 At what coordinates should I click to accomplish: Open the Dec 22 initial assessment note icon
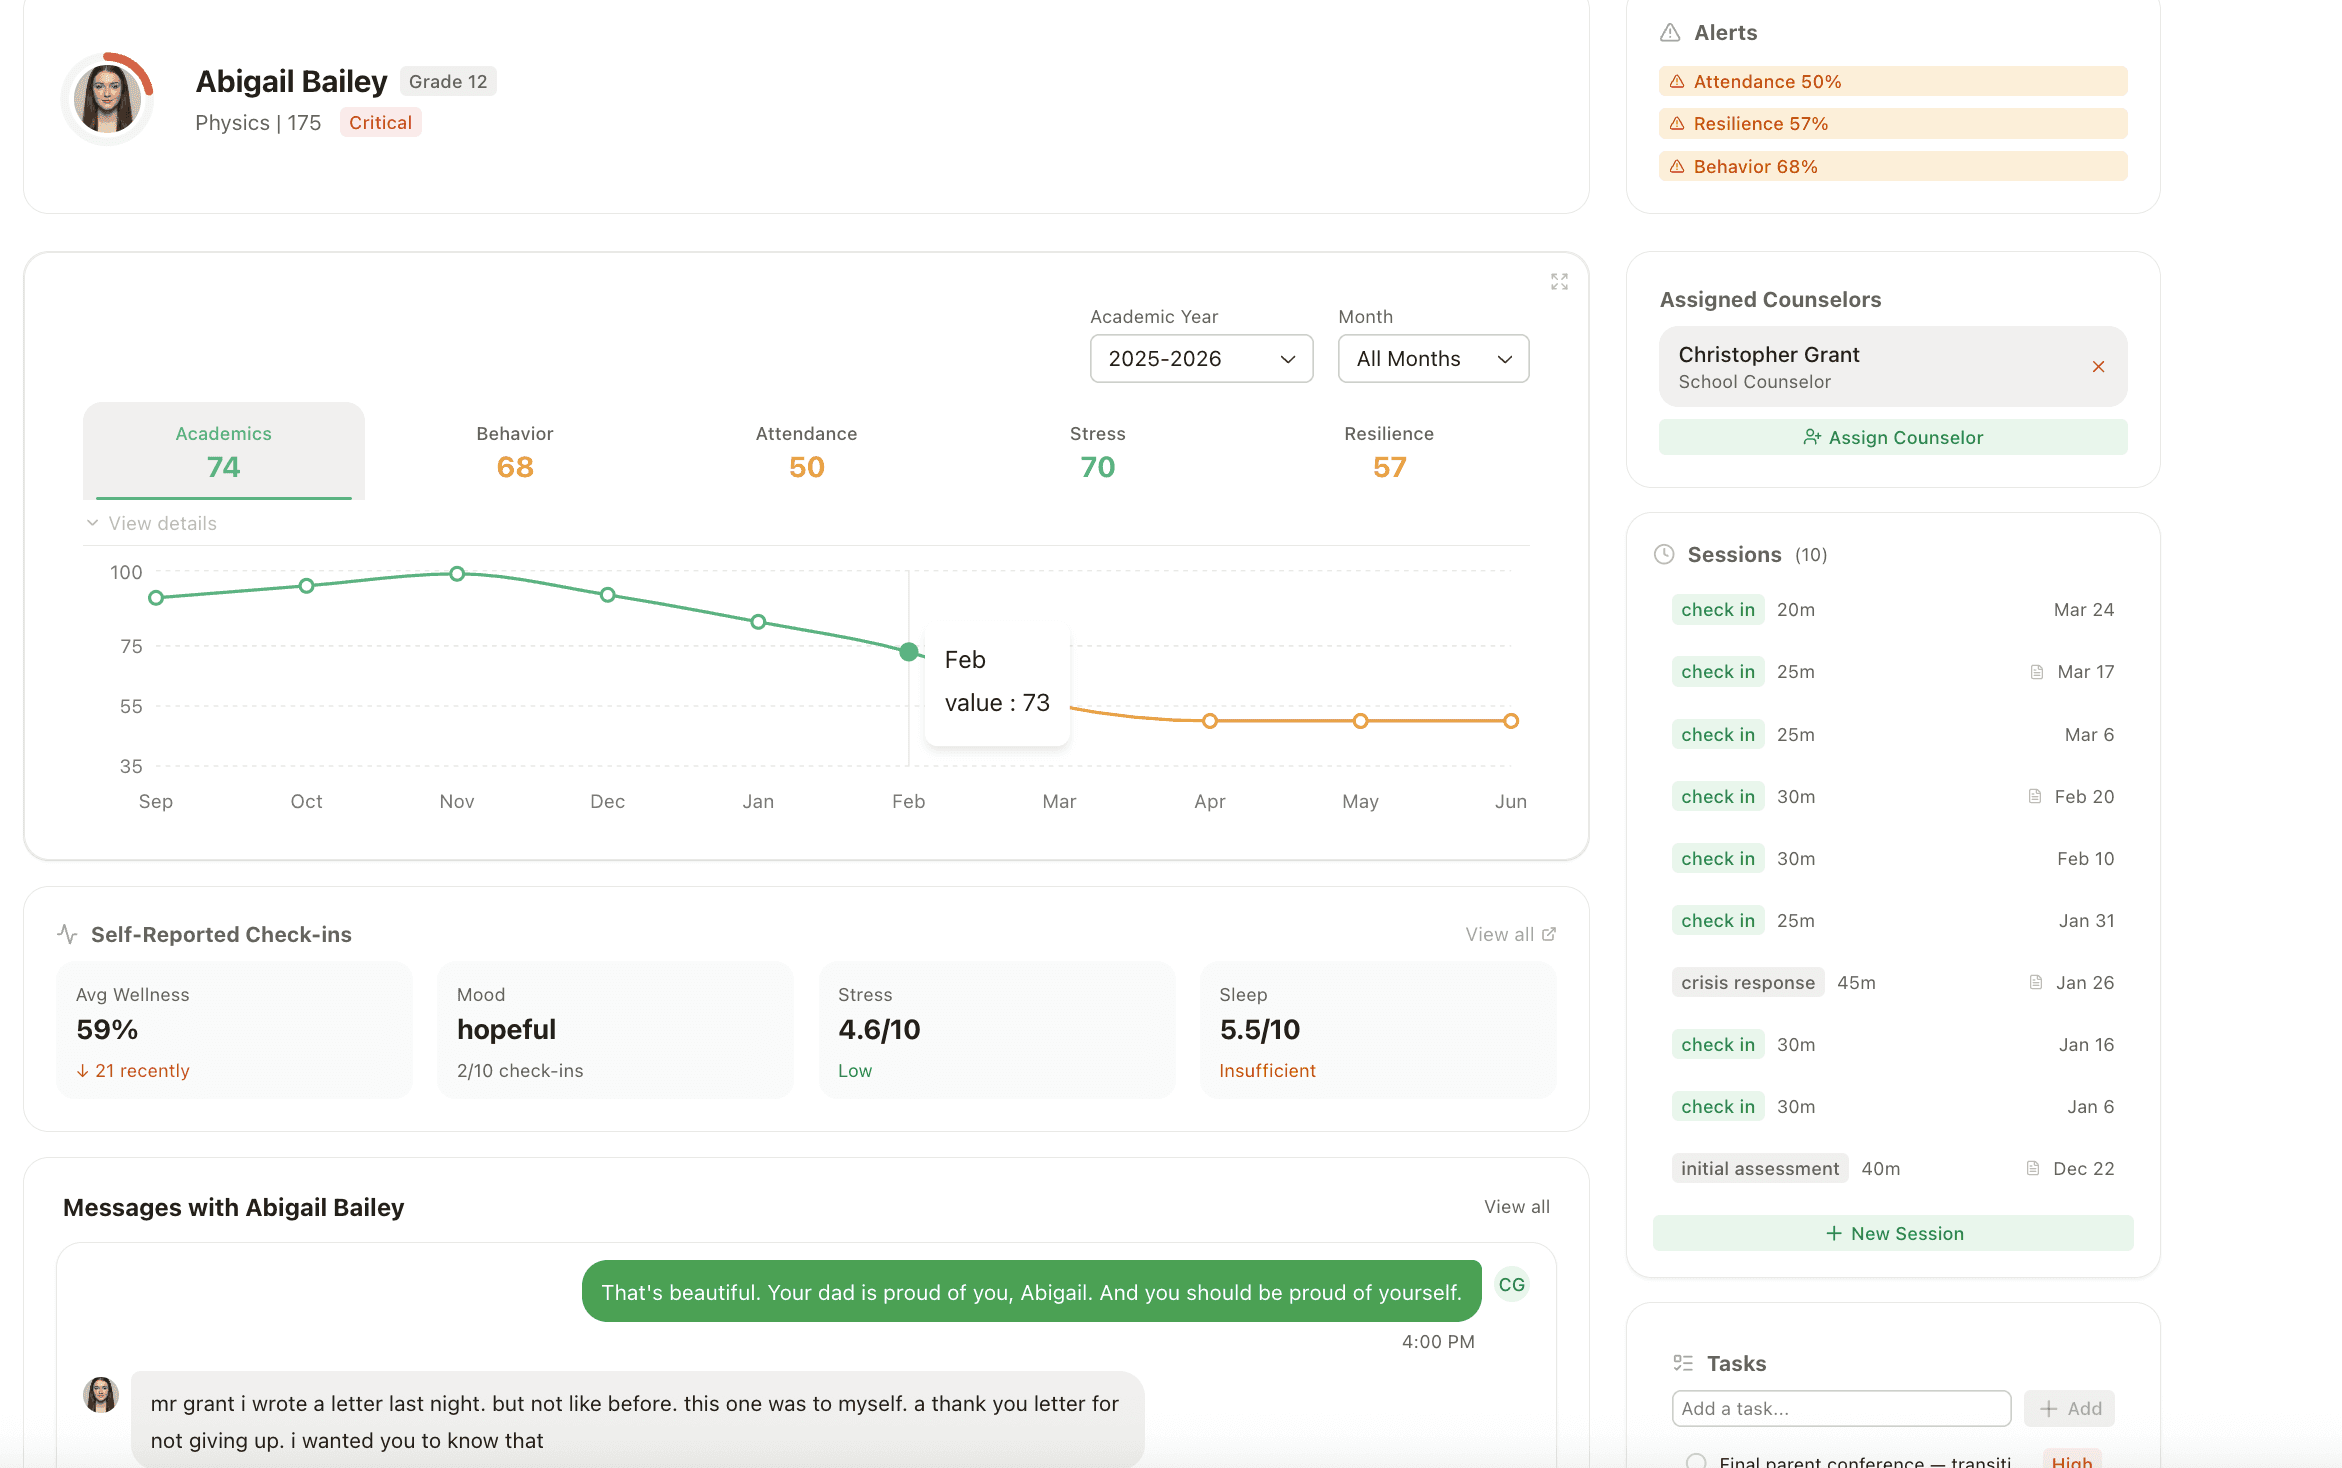tap(2032, 1168)
